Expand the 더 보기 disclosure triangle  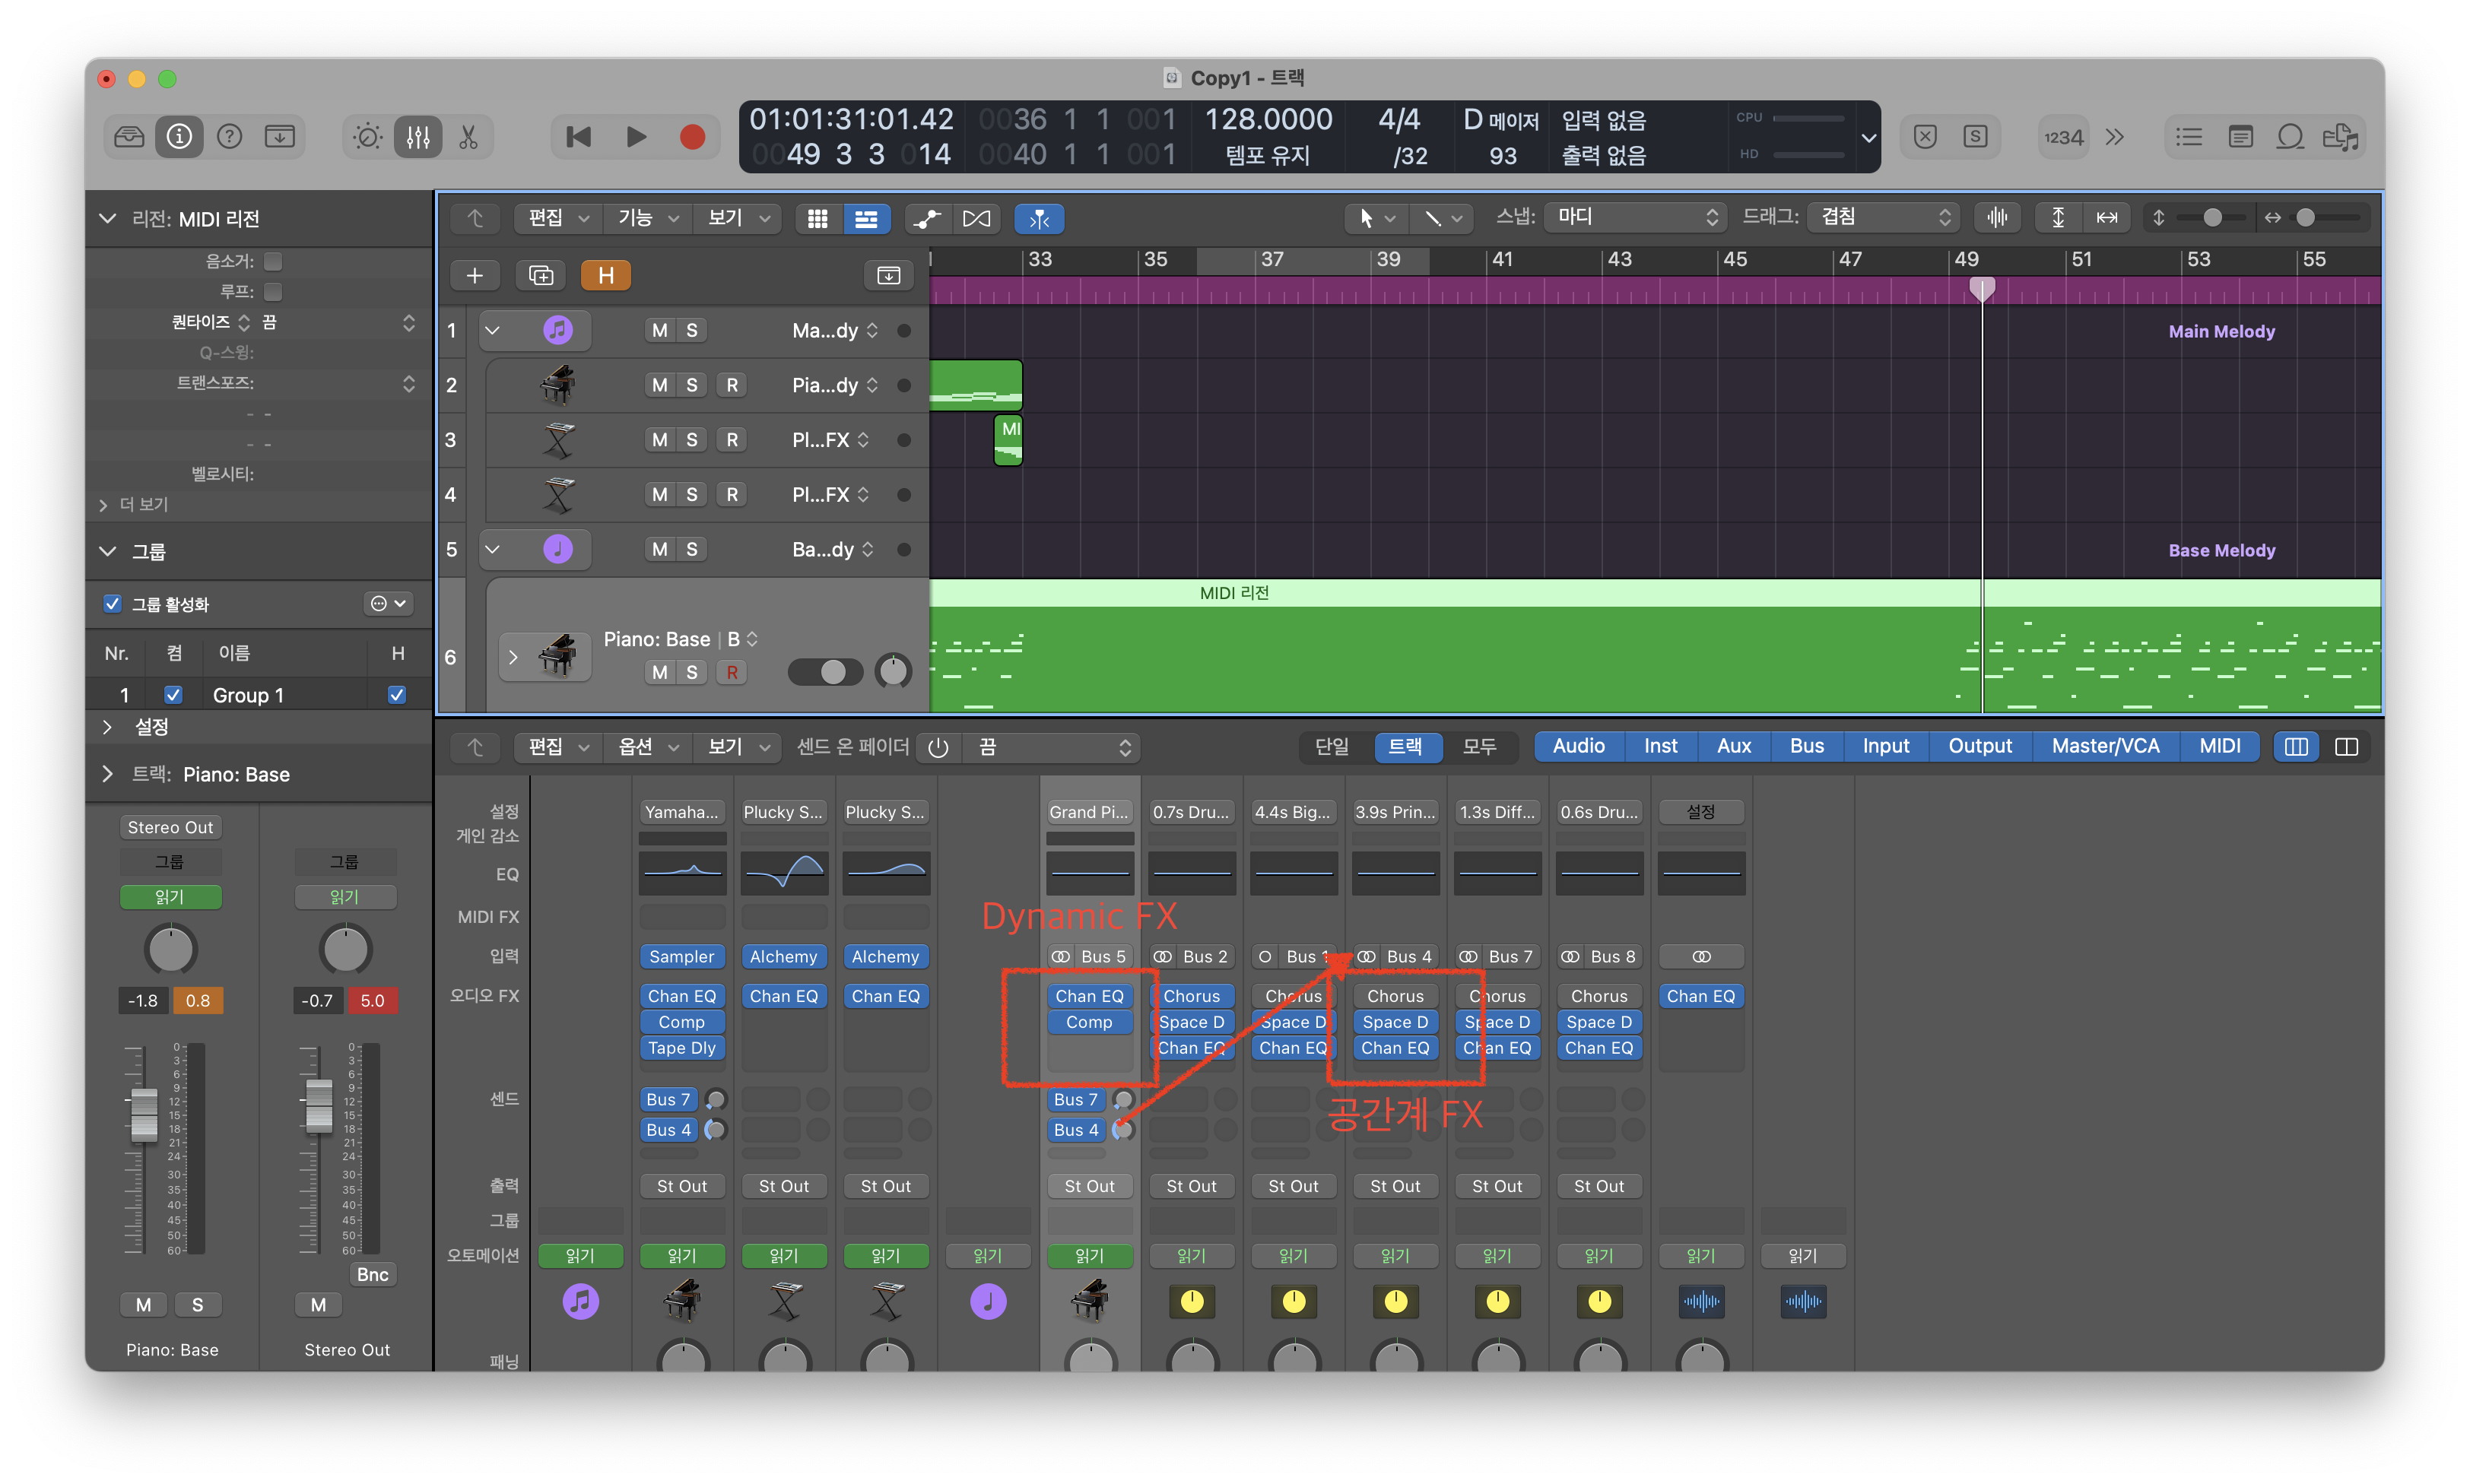pyautogui.click(x=103, y=505)
